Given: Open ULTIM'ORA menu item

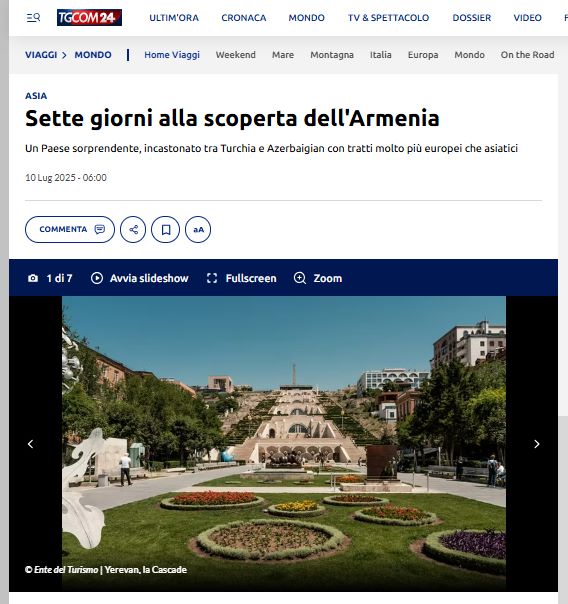Looking at the screenshot, I should [174, 18].
